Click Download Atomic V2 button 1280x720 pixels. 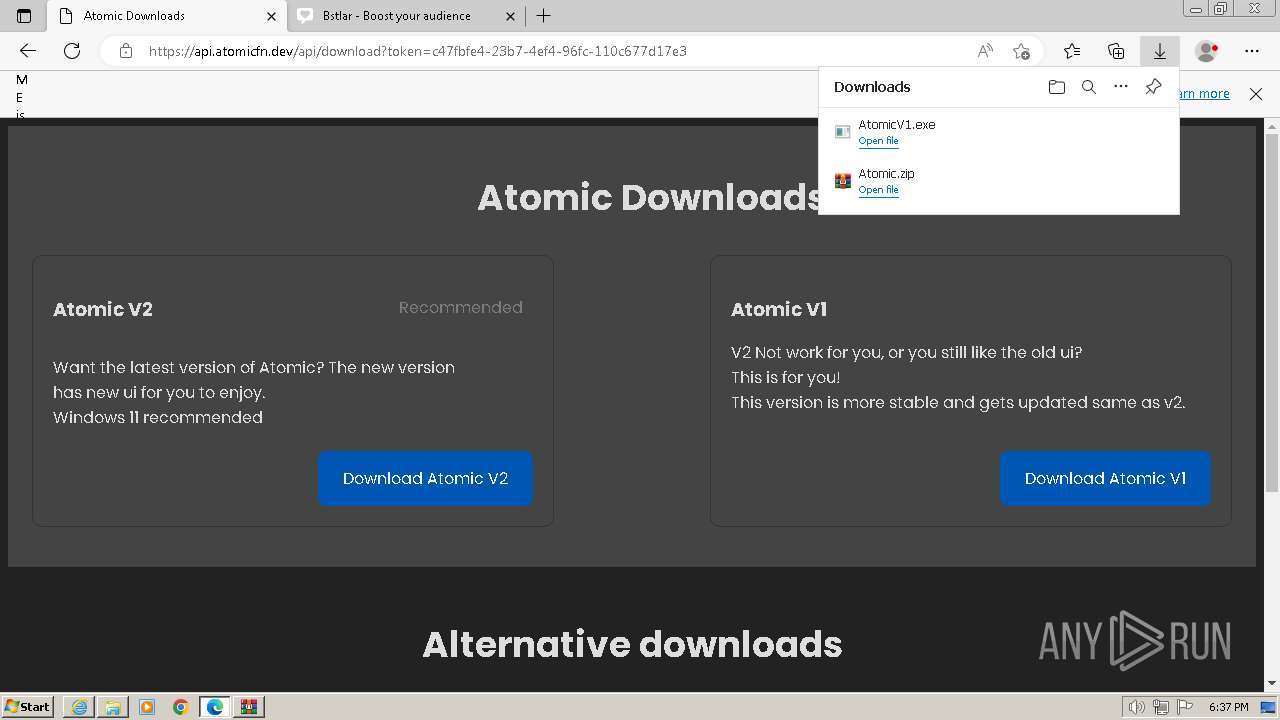pos(426,478)
